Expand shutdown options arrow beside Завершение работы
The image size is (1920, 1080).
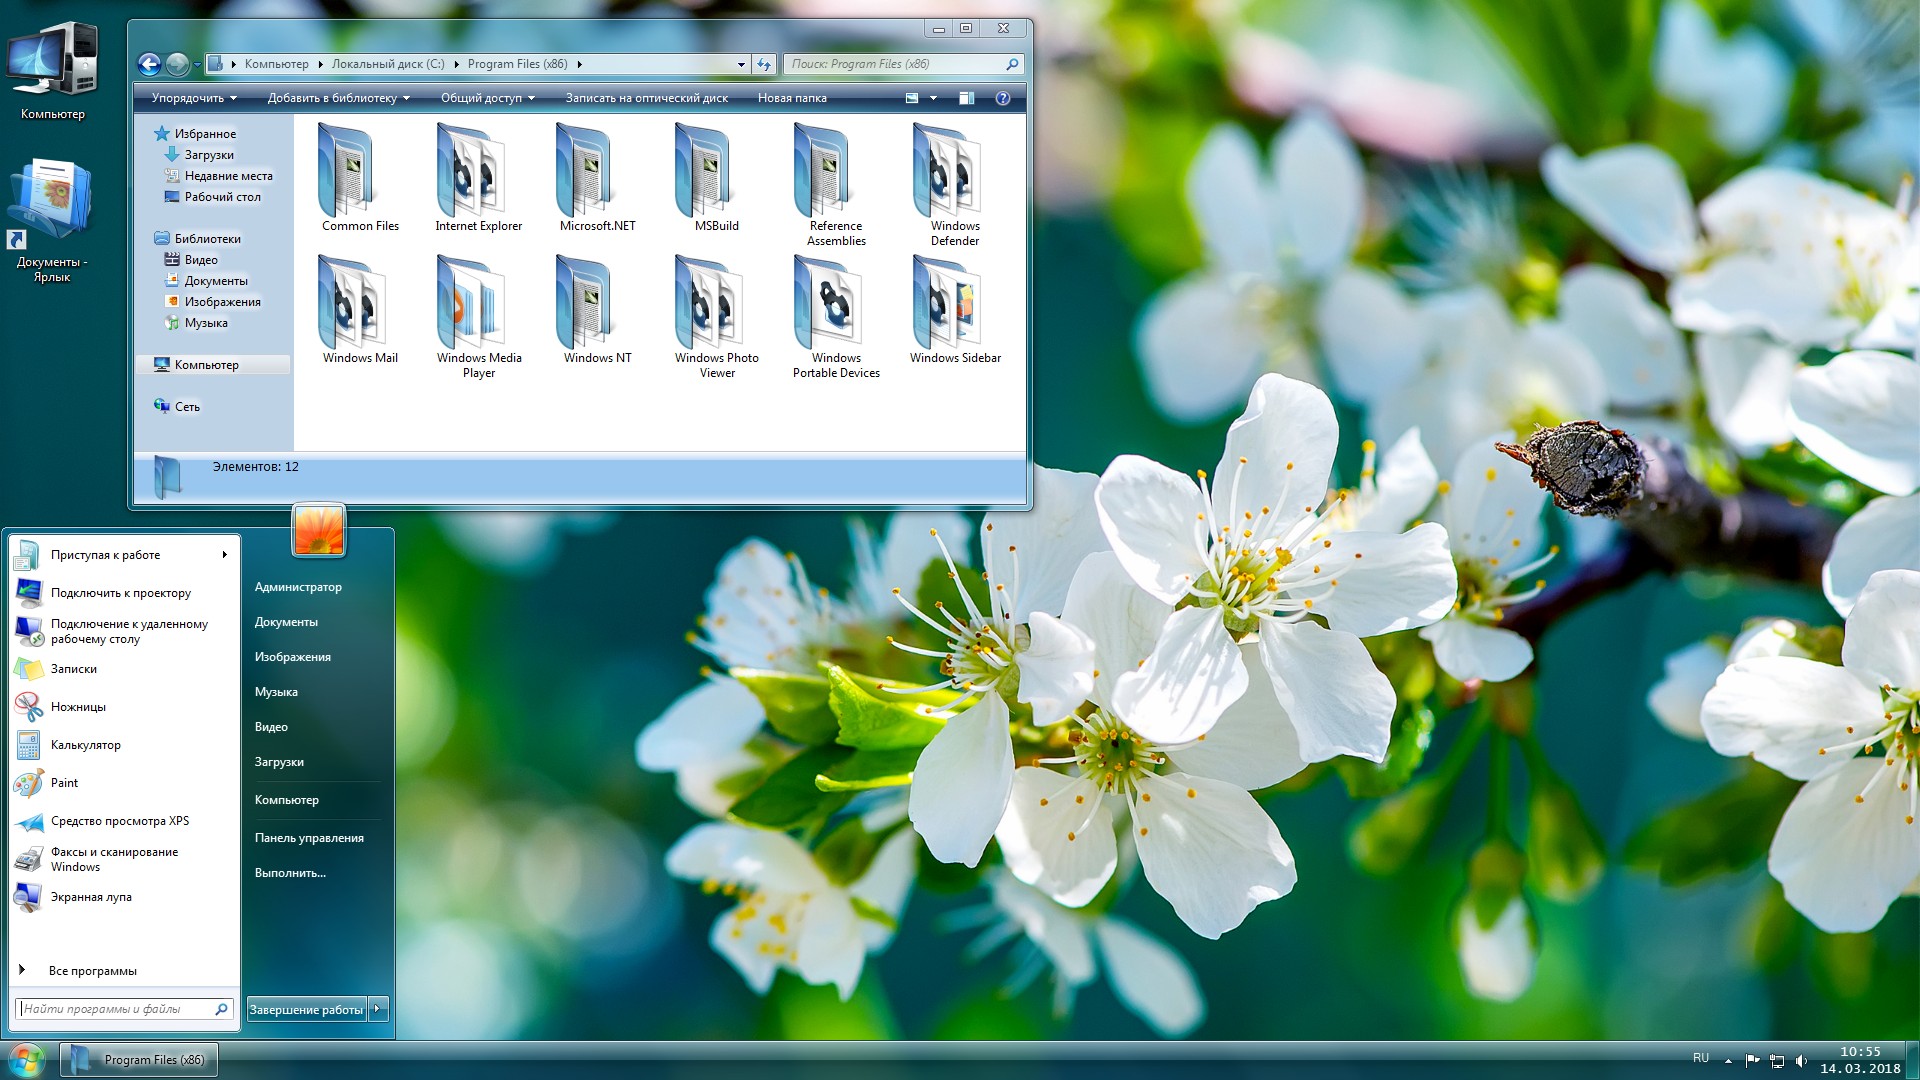[x=378, y=1009]
